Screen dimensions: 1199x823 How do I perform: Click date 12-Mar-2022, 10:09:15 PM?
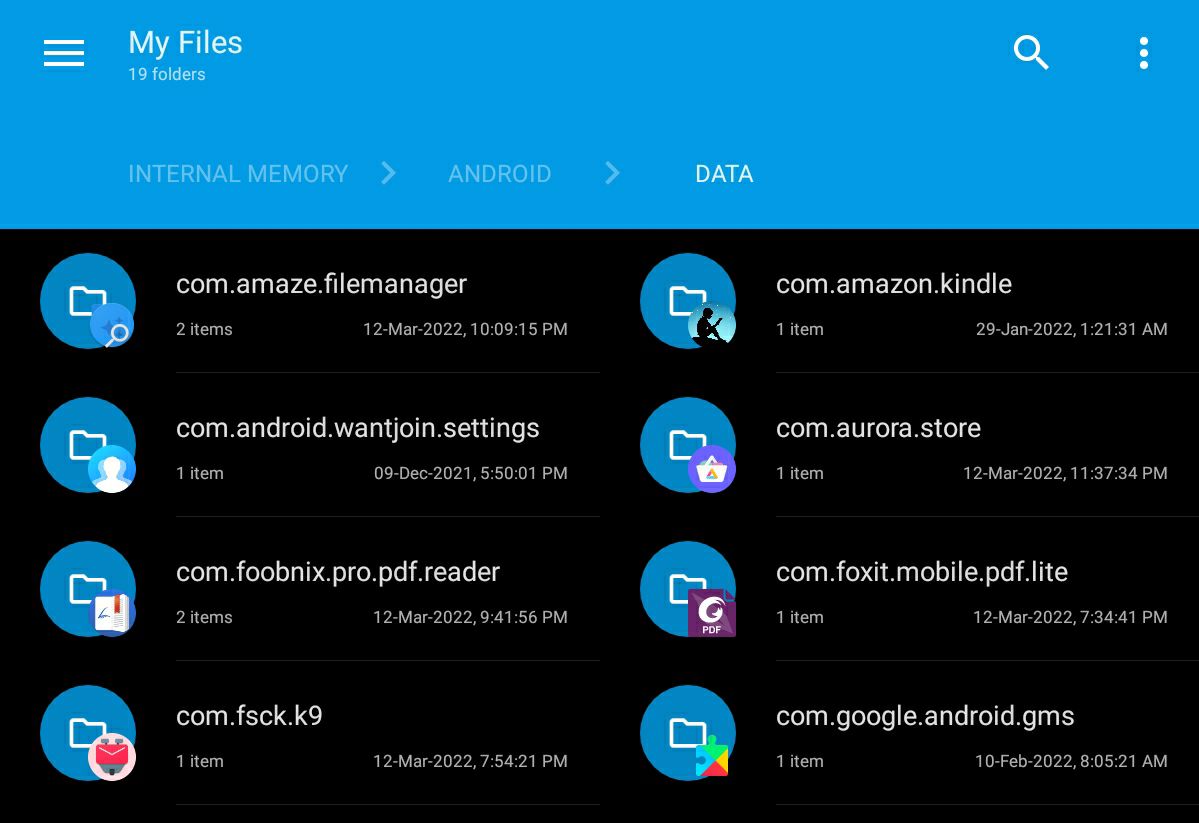[x=465, y=330]
